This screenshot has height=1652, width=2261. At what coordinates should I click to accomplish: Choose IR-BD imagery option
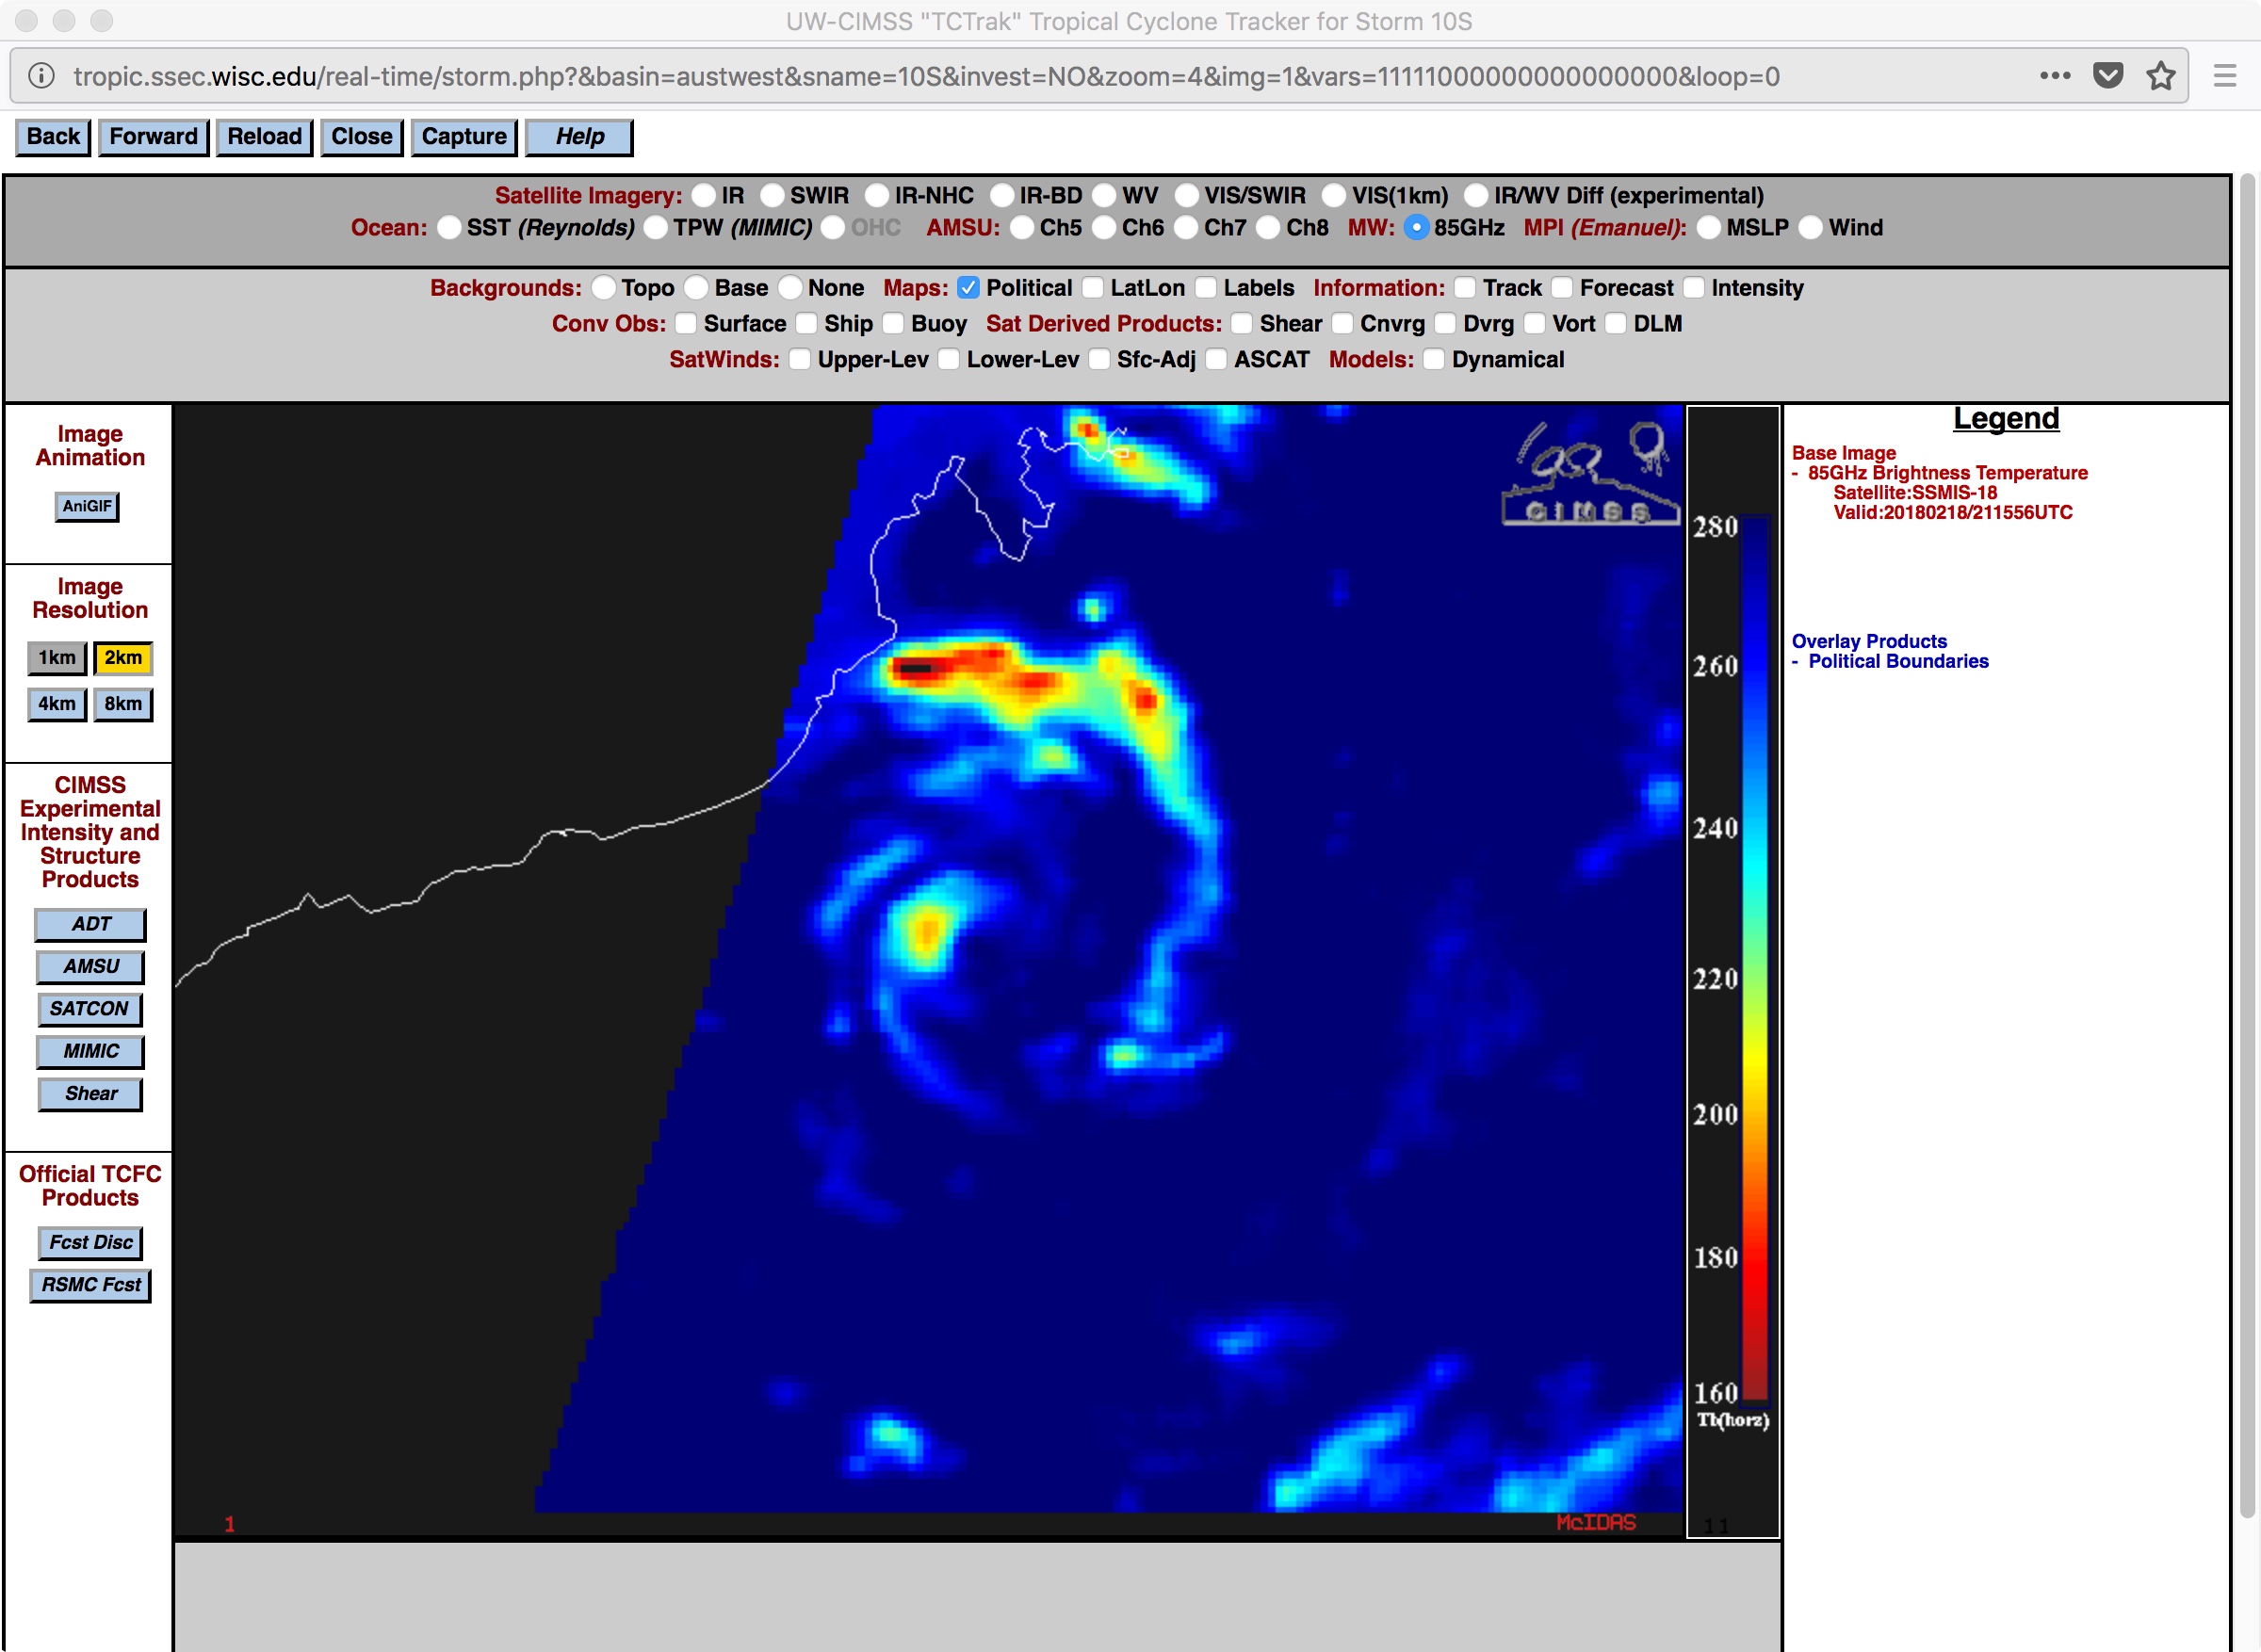click(1002, 196)
